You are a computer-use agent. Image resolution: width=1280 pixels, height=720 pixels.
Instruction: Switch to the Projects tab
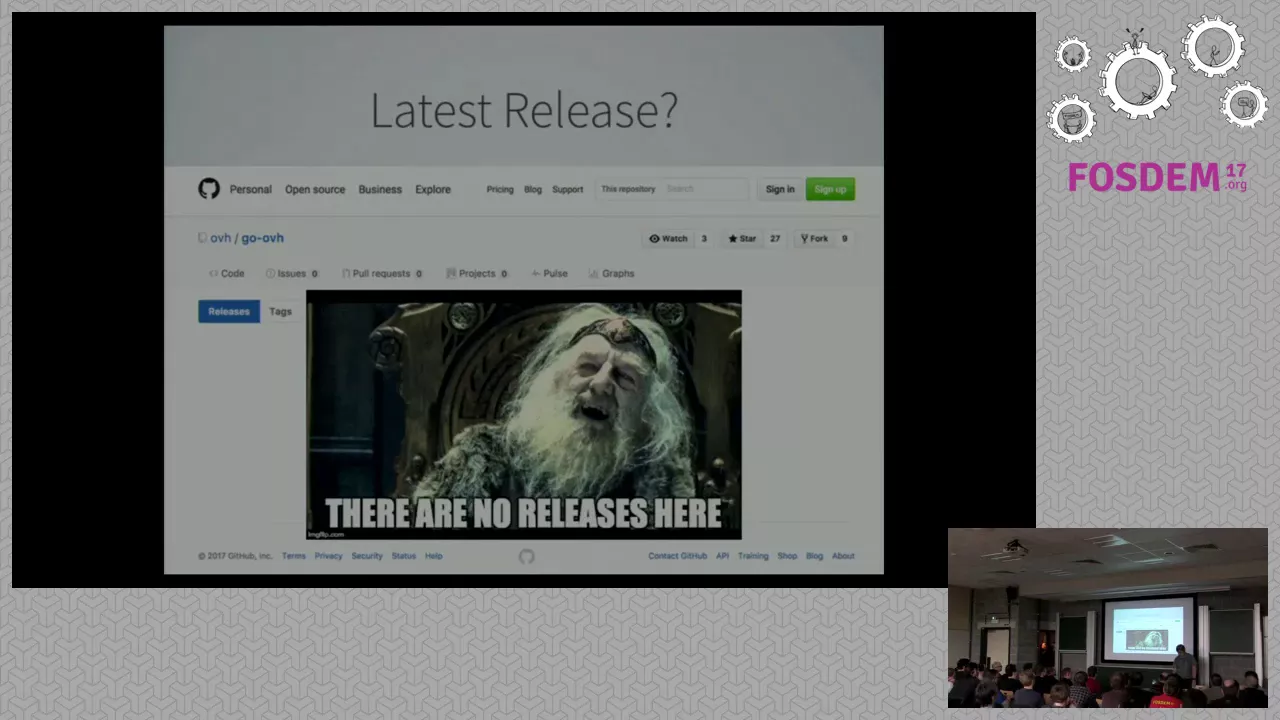[477, 273]
